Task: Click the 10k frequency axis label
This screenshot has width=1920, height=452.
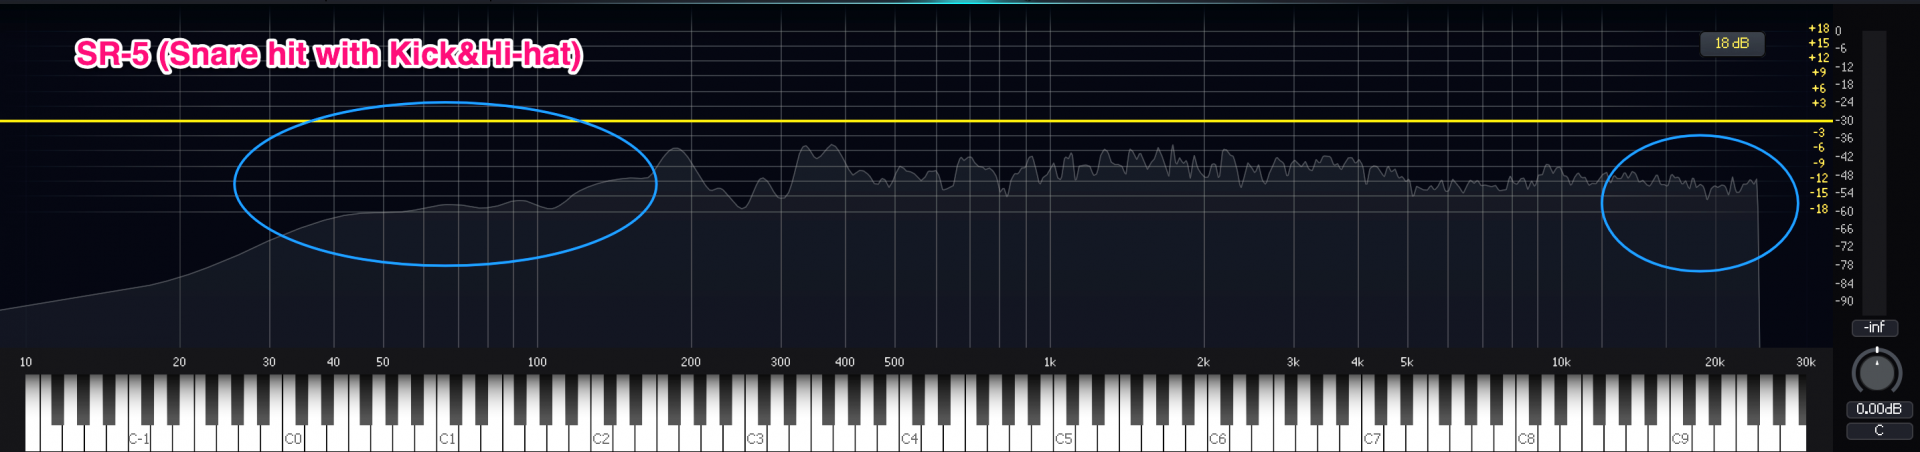Action: pos(1561,362)
